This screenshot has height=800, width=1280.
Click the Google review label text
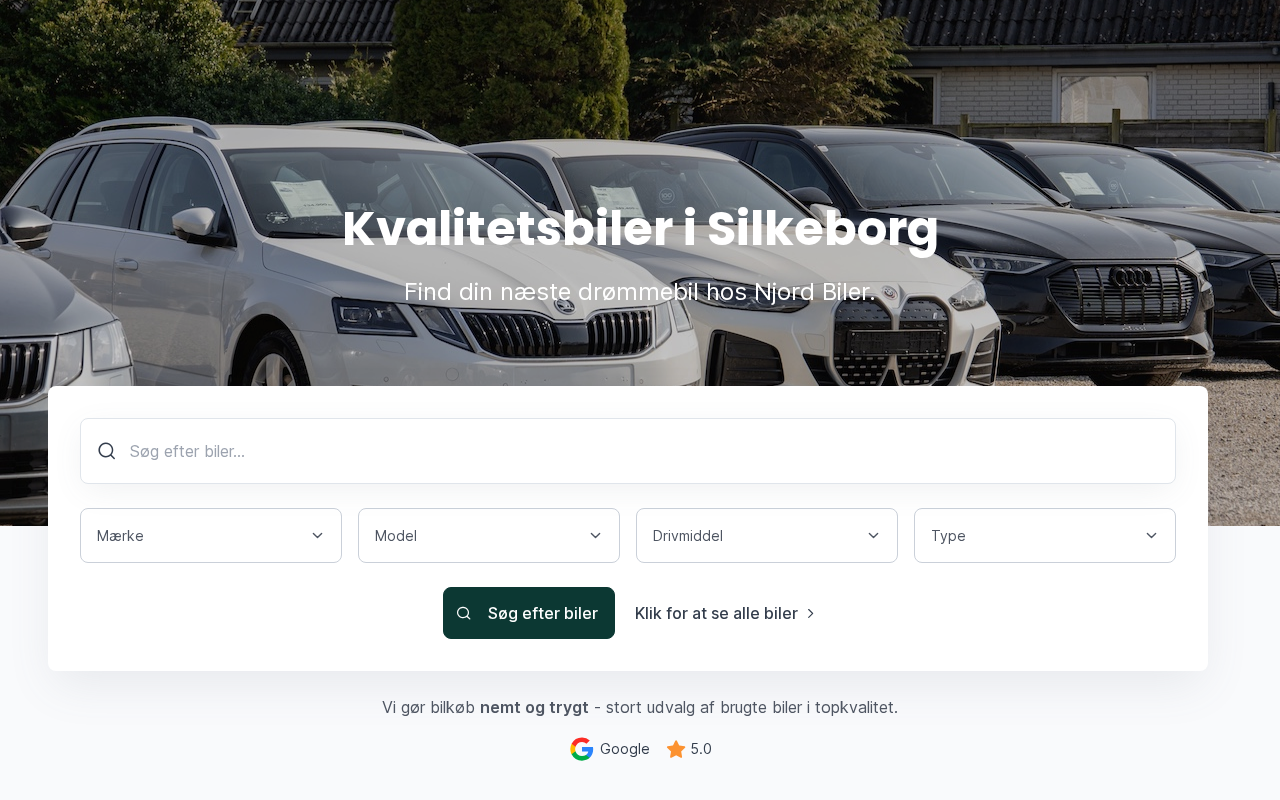(x=625, y=749)
